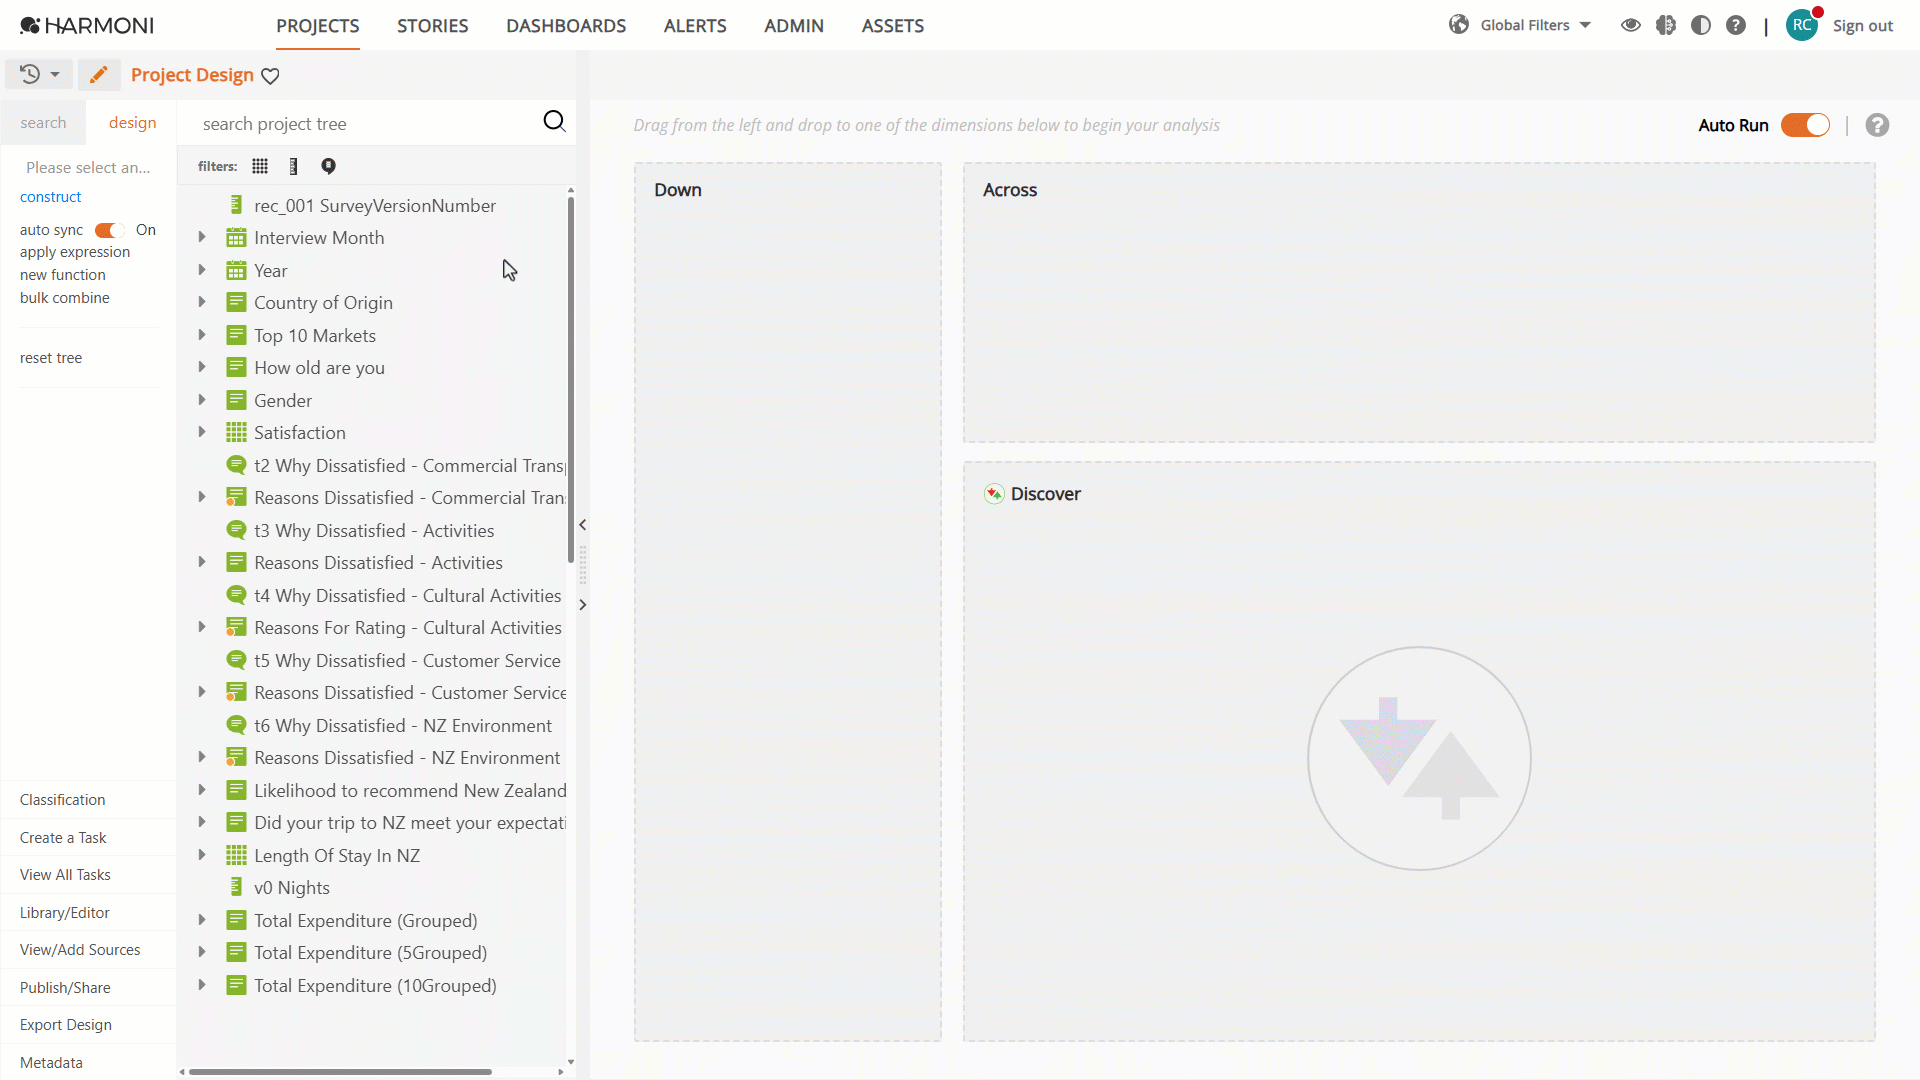Click the bulk combine link
The image size is (1920, 1080).
[65, 298]
